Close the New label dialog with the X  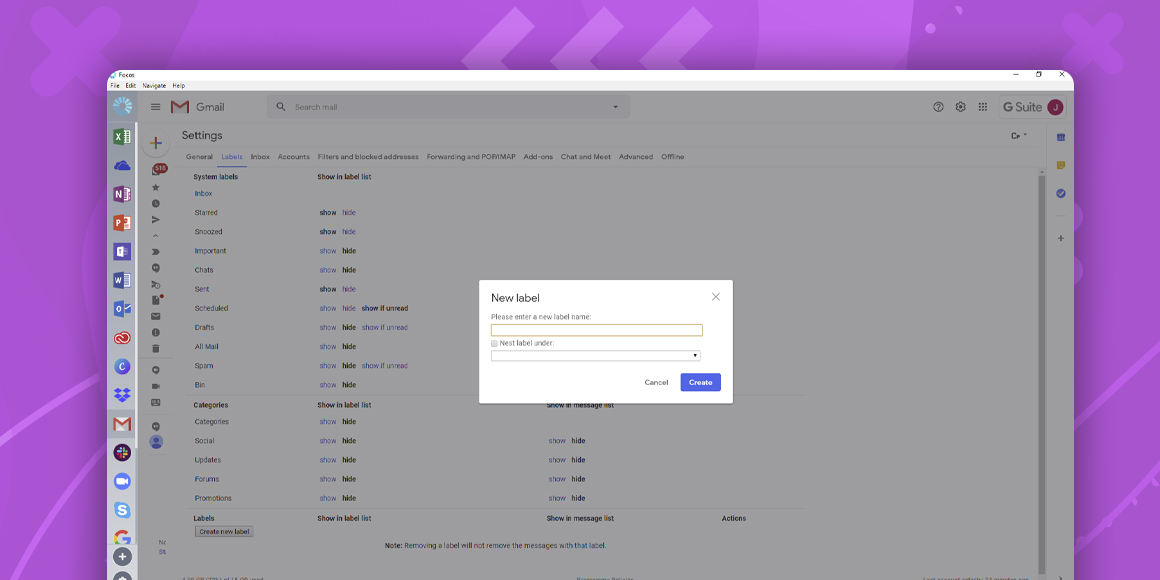coord(715,297)
